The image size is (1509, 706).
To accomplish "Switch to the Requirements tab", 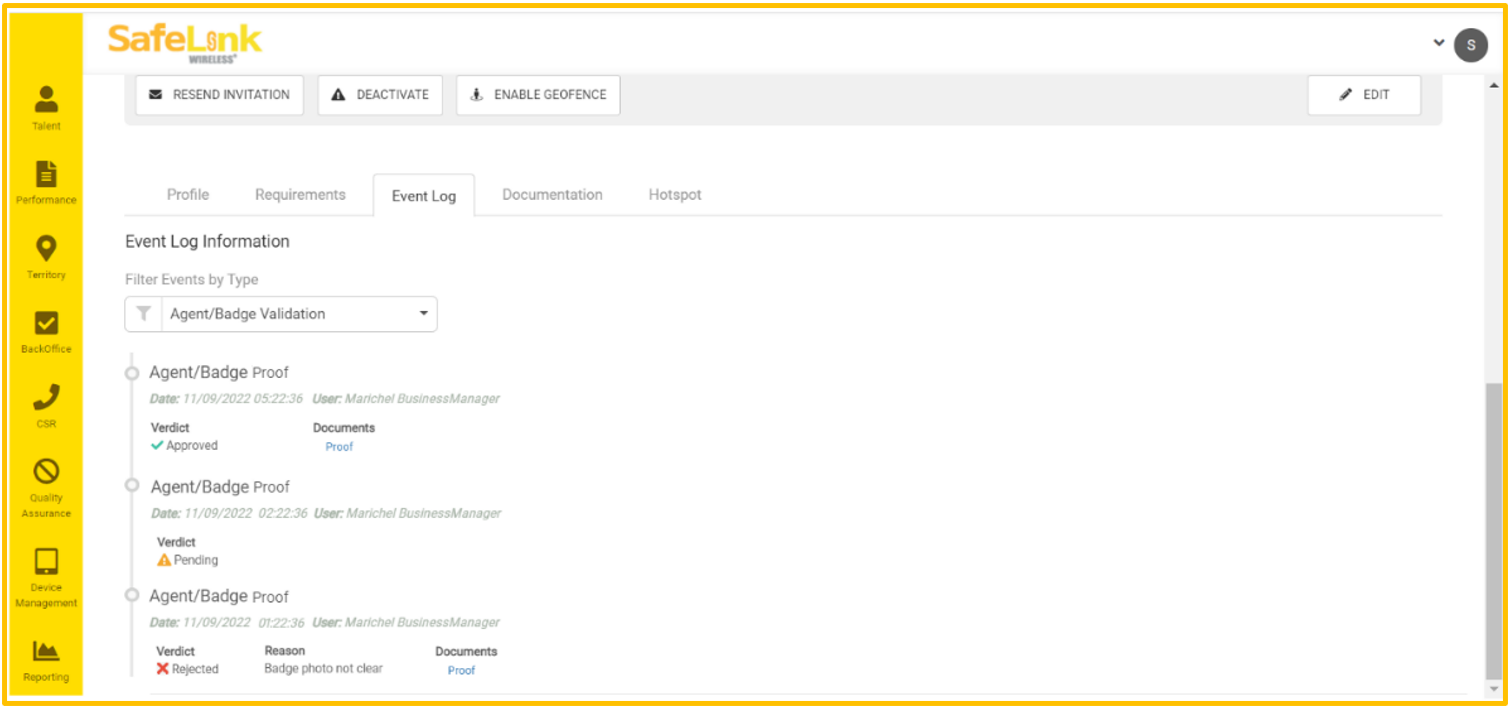I will pyautogui.click(x=300, y=195).
